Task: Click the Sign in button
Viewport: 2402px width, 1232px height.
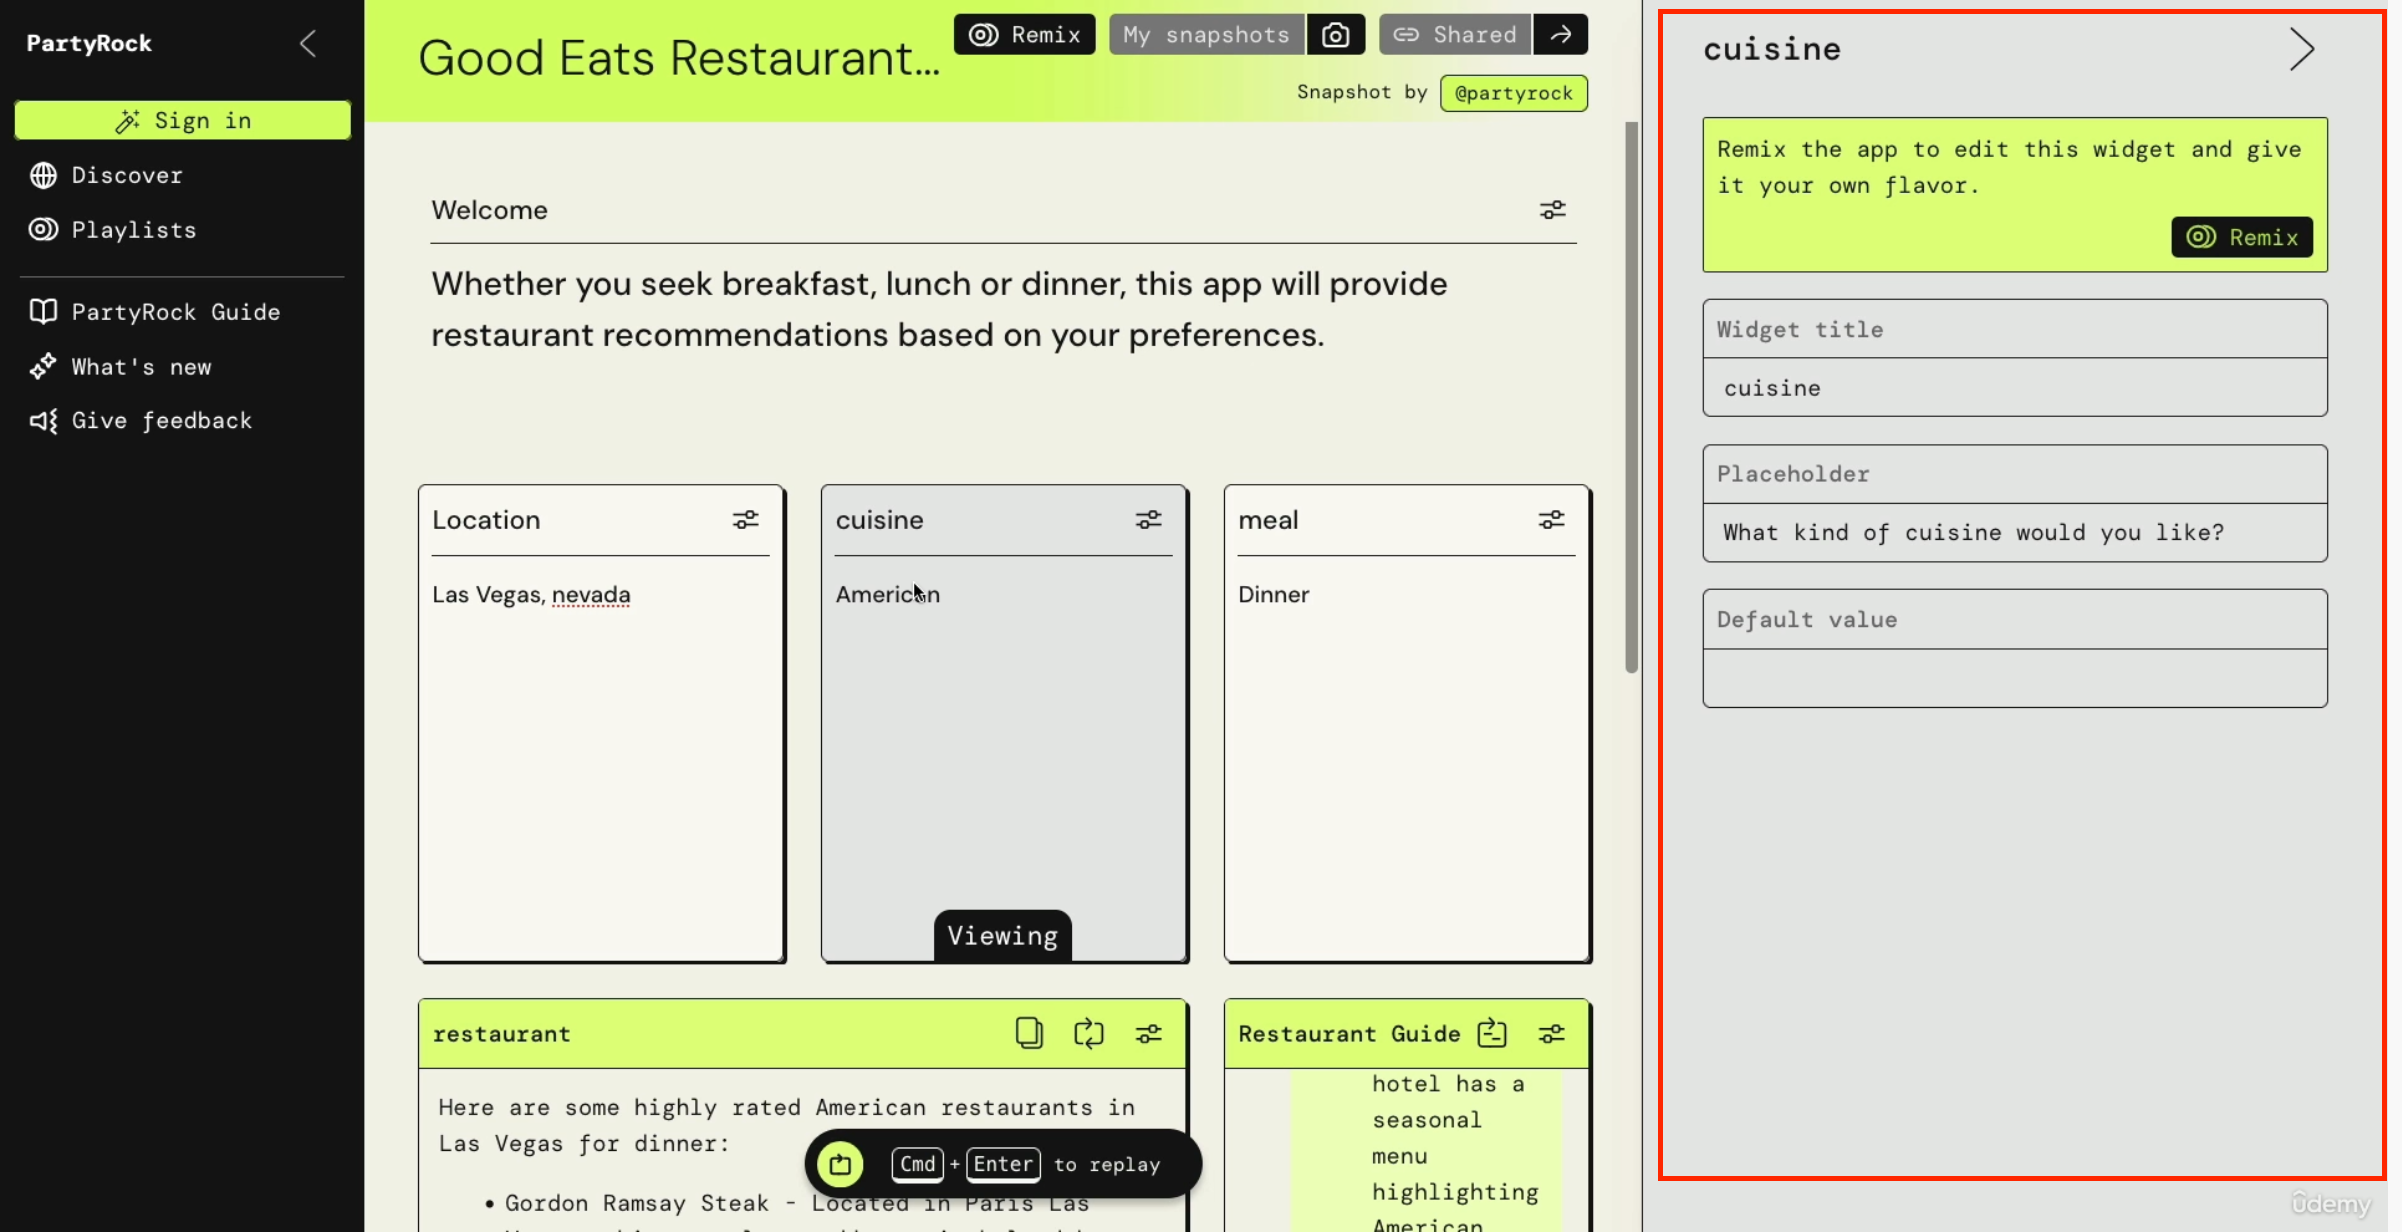Action: 183,120
